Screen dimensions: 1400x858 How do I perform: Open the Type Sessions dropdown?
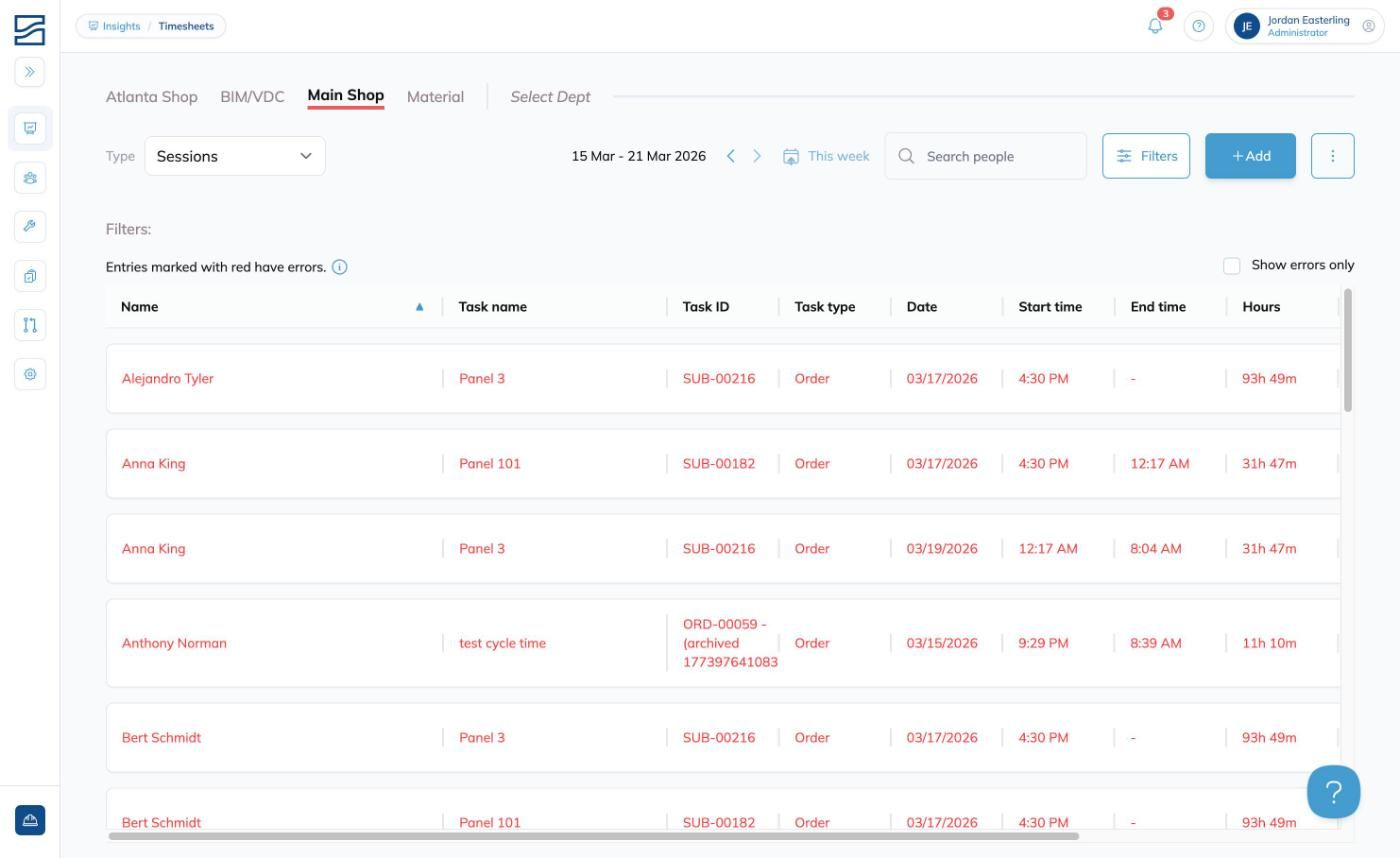click(x=235, y=156)
